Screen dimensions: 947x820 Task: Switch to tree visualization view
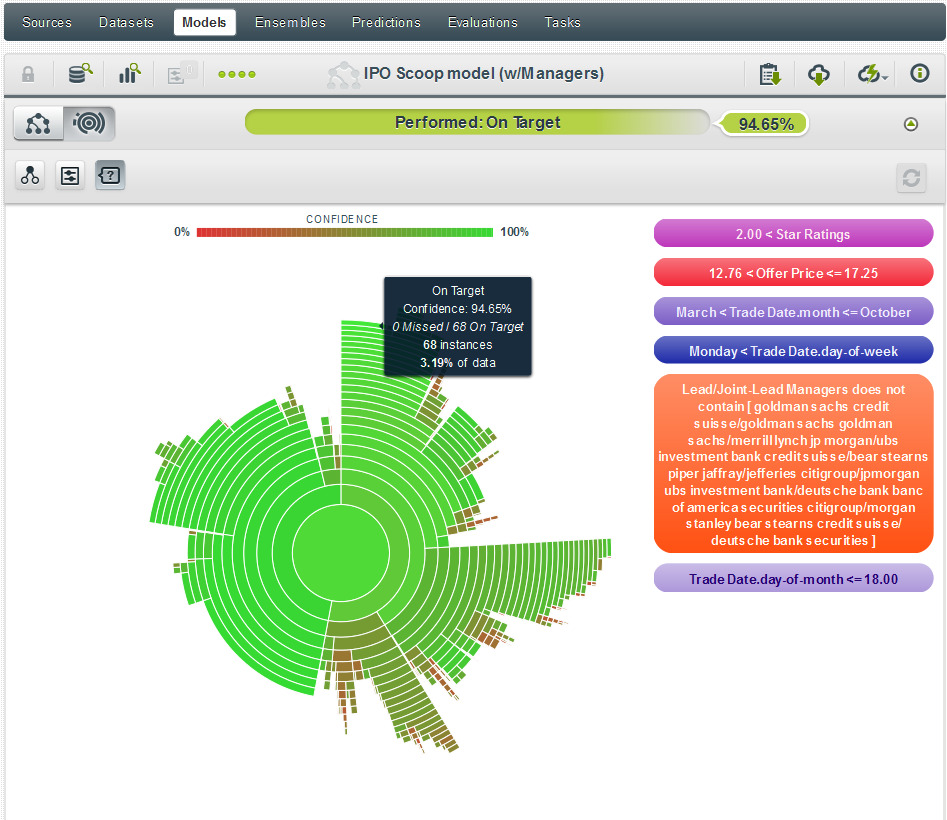pyautogui.click(x=39, y=124)
